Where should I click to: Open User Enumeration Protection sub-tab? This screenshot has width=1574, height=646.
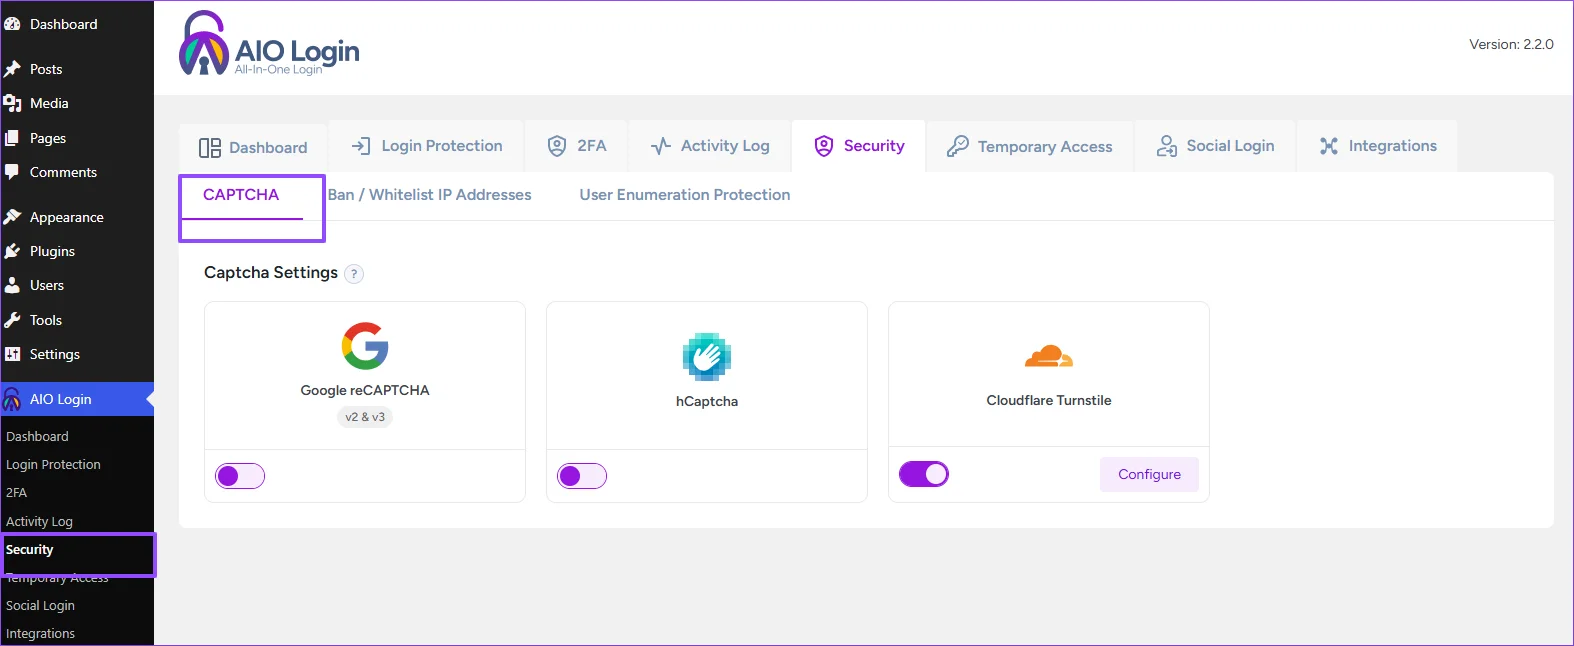click(685, 195)
